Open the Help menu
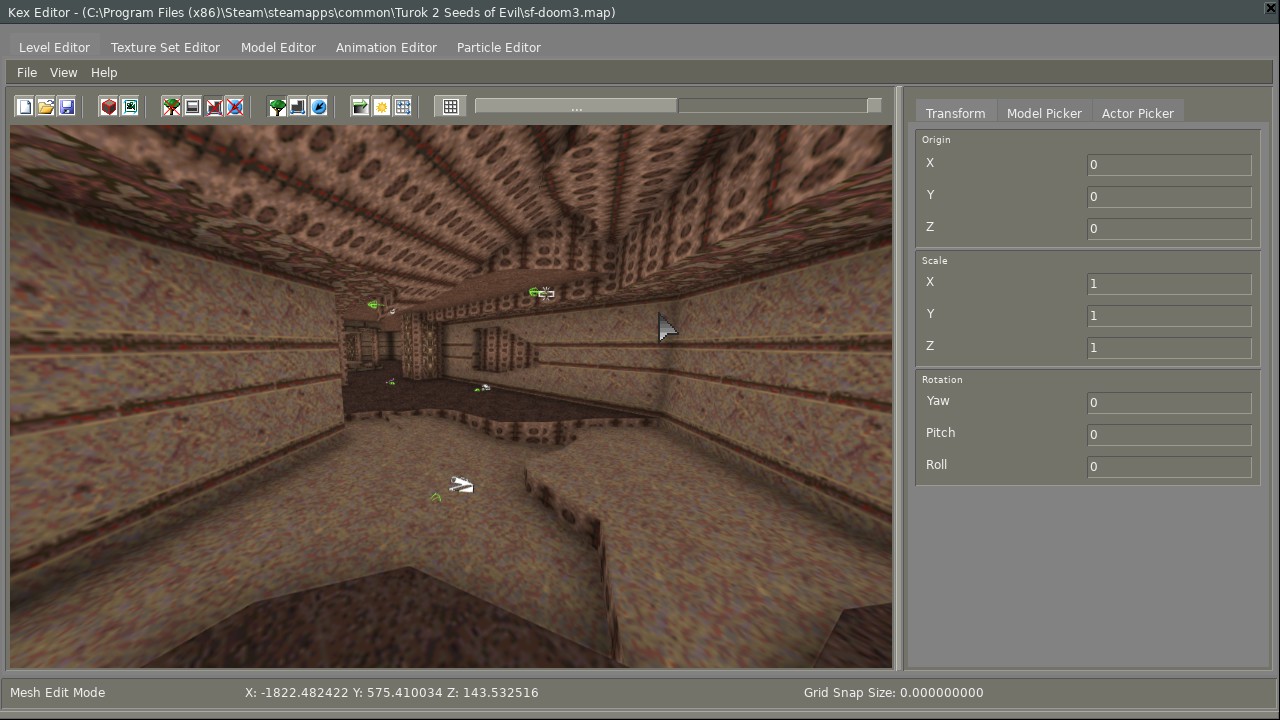Viewport: 1280px width, 720px height. point(104,73)
